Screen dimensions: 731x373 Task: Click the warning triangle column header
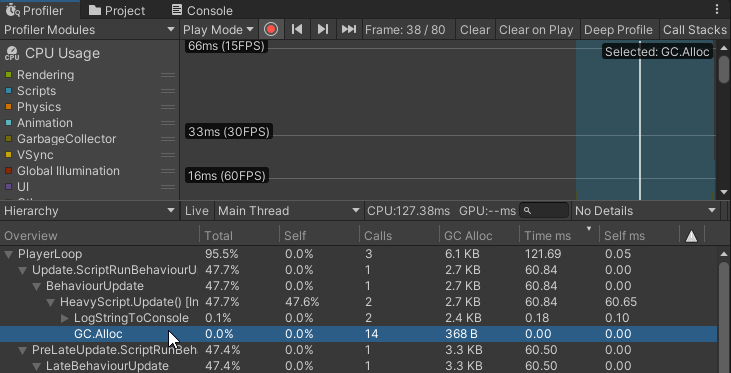(691, 236)
